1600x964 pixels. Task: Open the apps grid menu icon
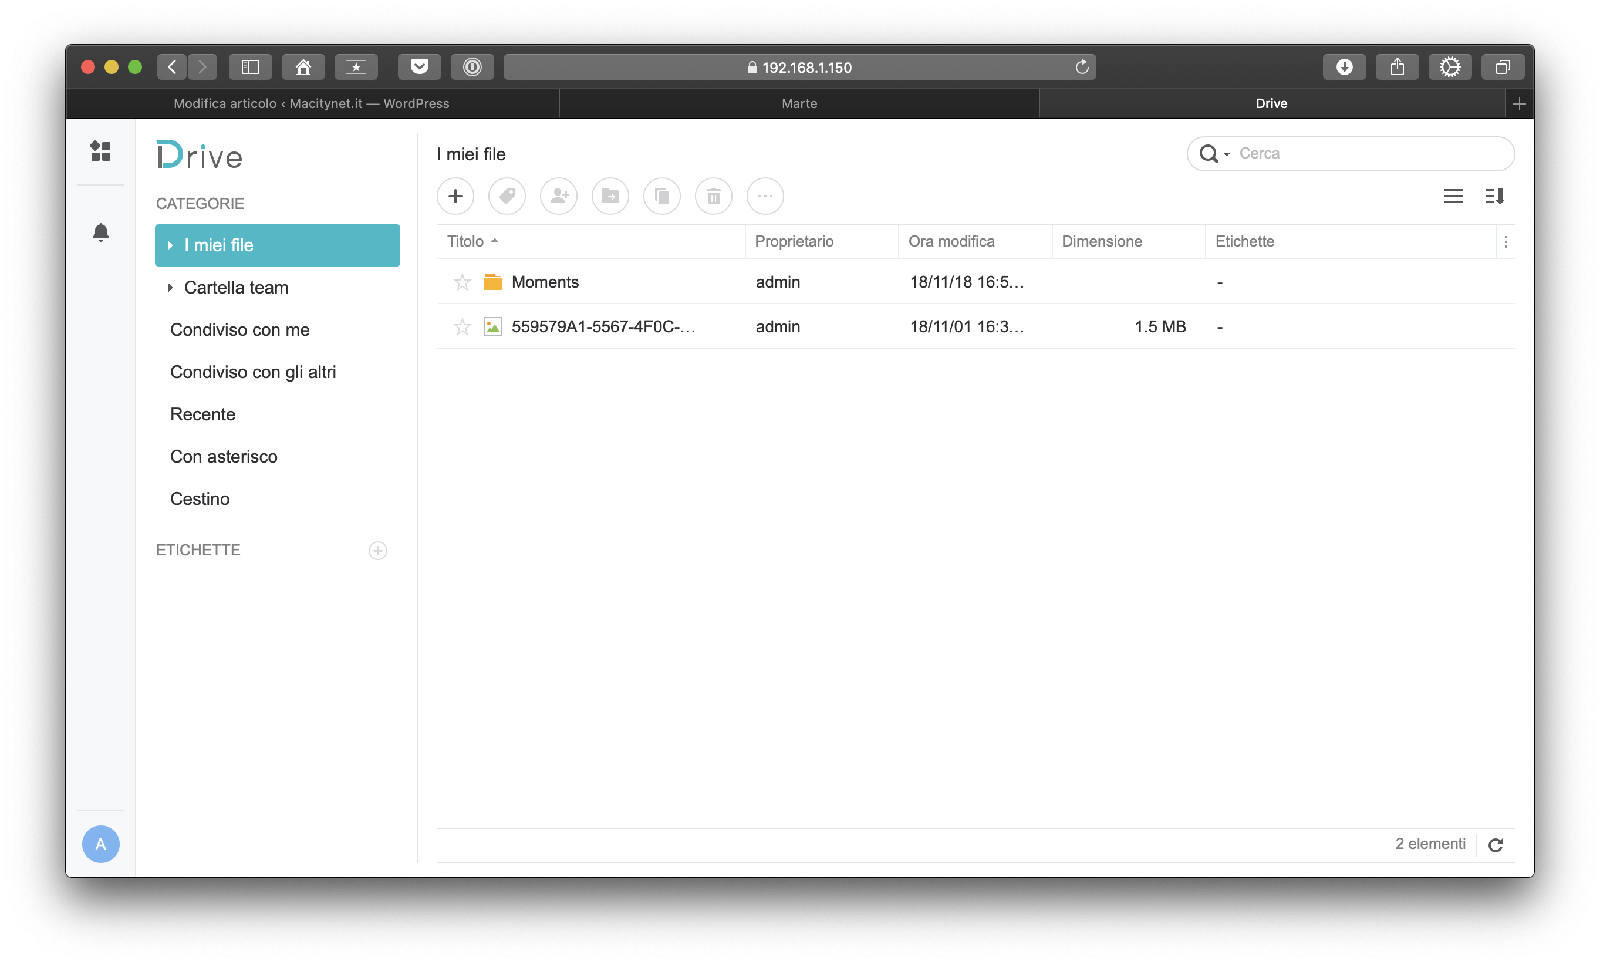(100, 151)
